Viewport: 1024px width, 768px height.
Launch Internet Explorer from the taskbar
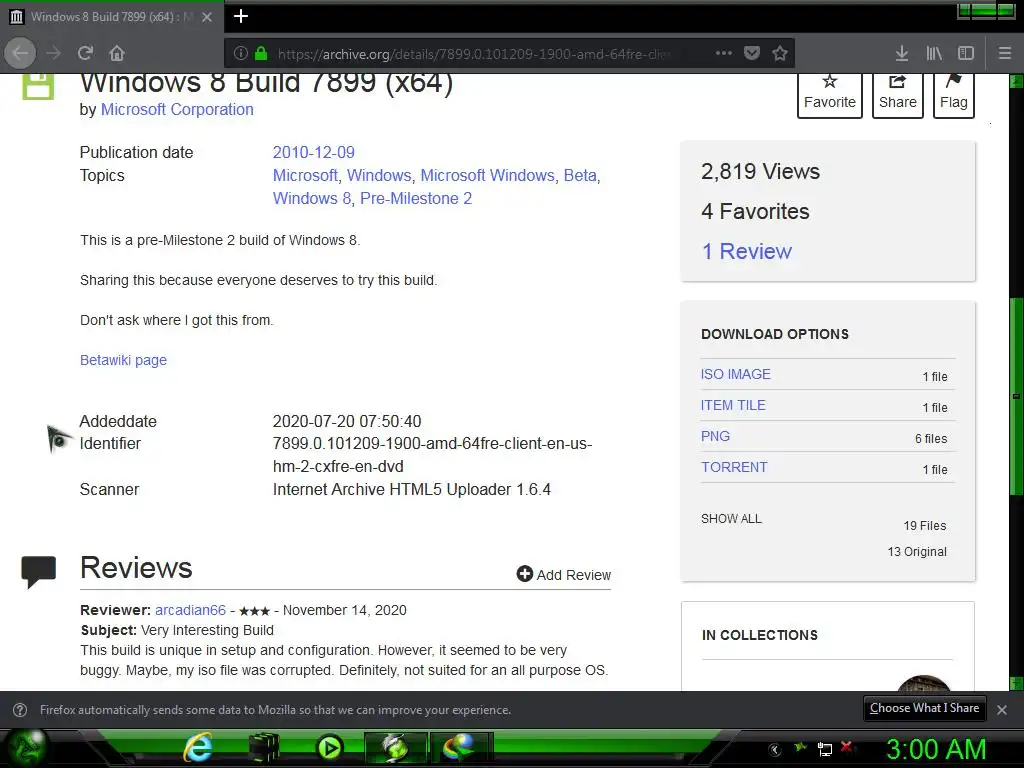click(x=198, y=748)
